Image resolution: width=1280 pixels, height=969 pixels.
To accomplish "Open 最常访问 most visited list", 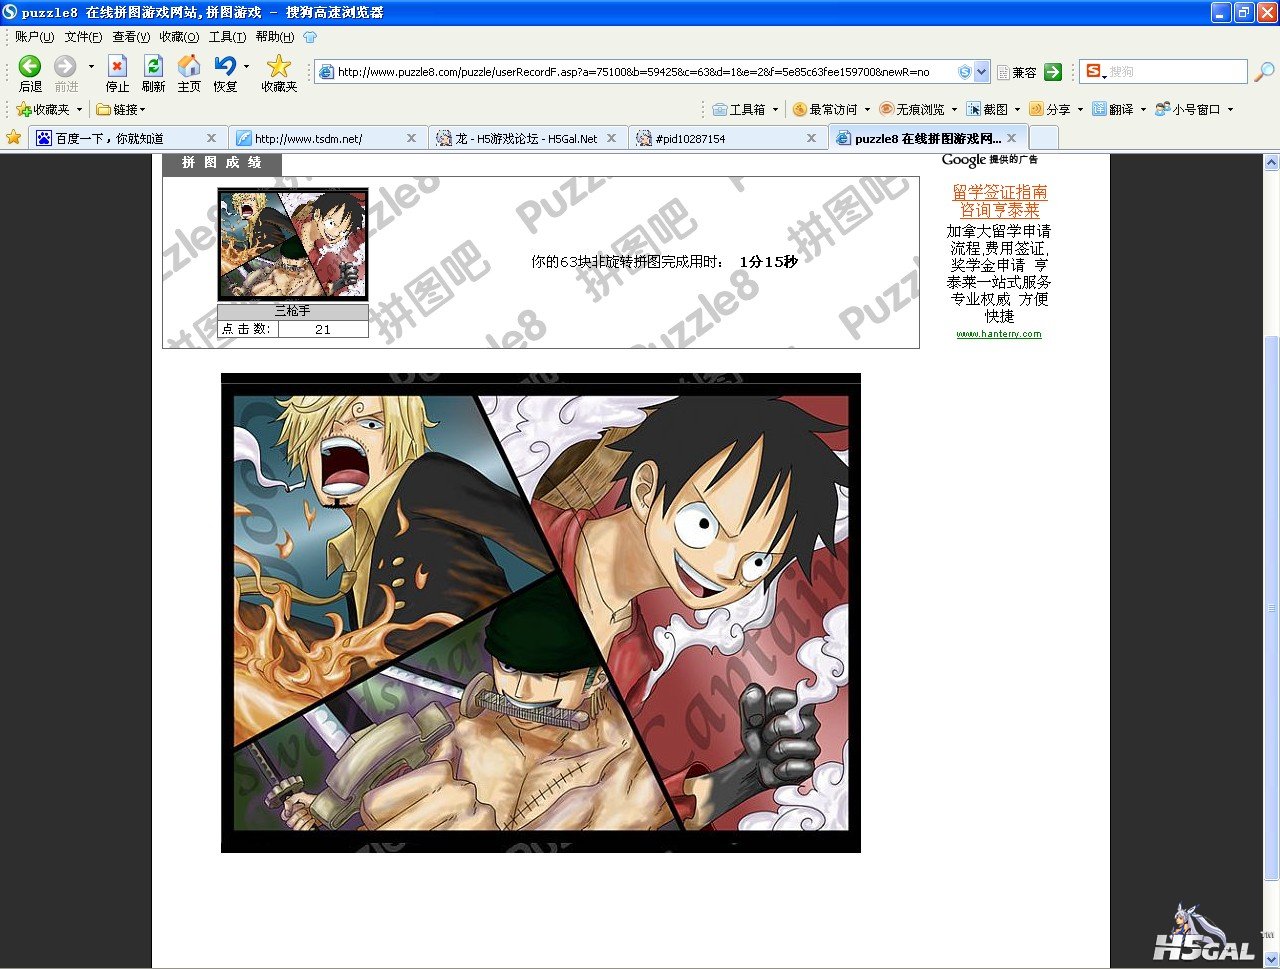I will [825, 109].
